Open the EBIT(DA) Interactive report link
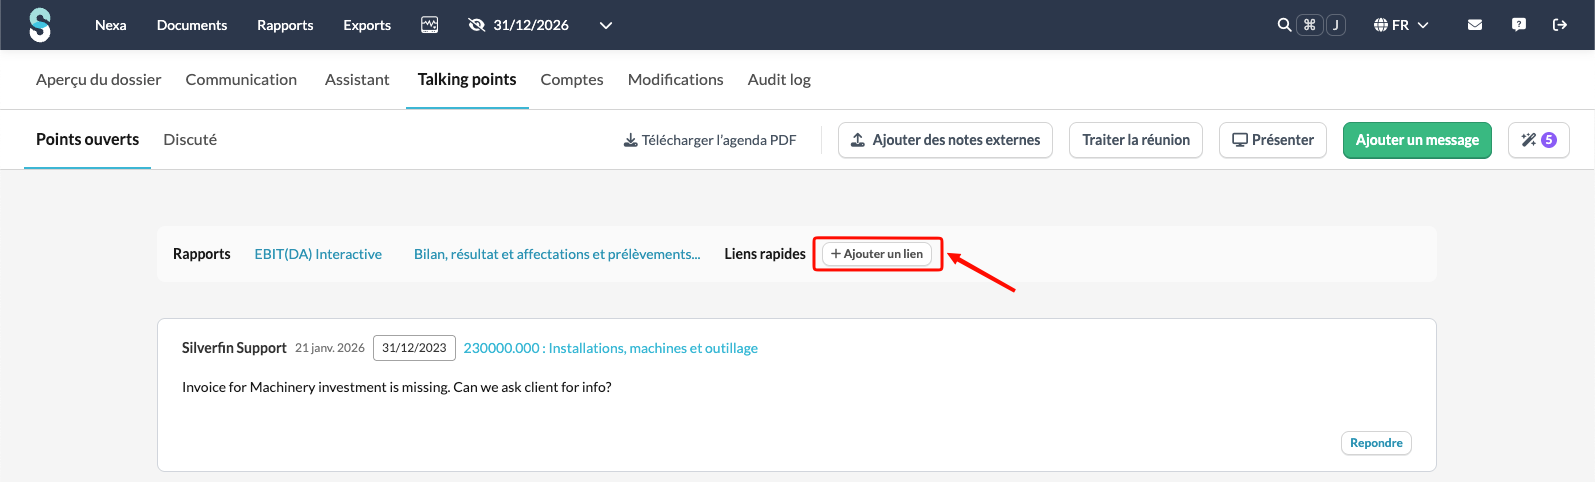Screen dimensions: 1595x482 point(318,254)
